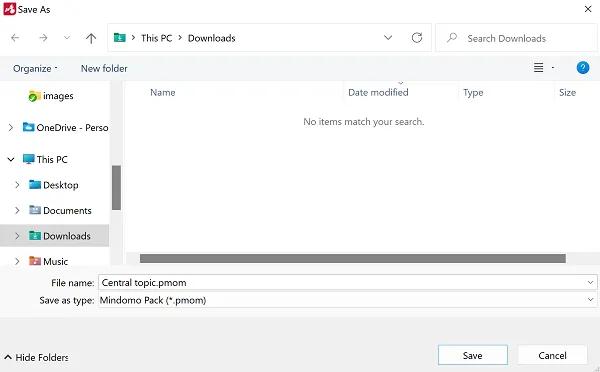Image resolution: width=600 pixels, height=372 pixels.
Task: Close the Save As dialog
Action: 588,9
